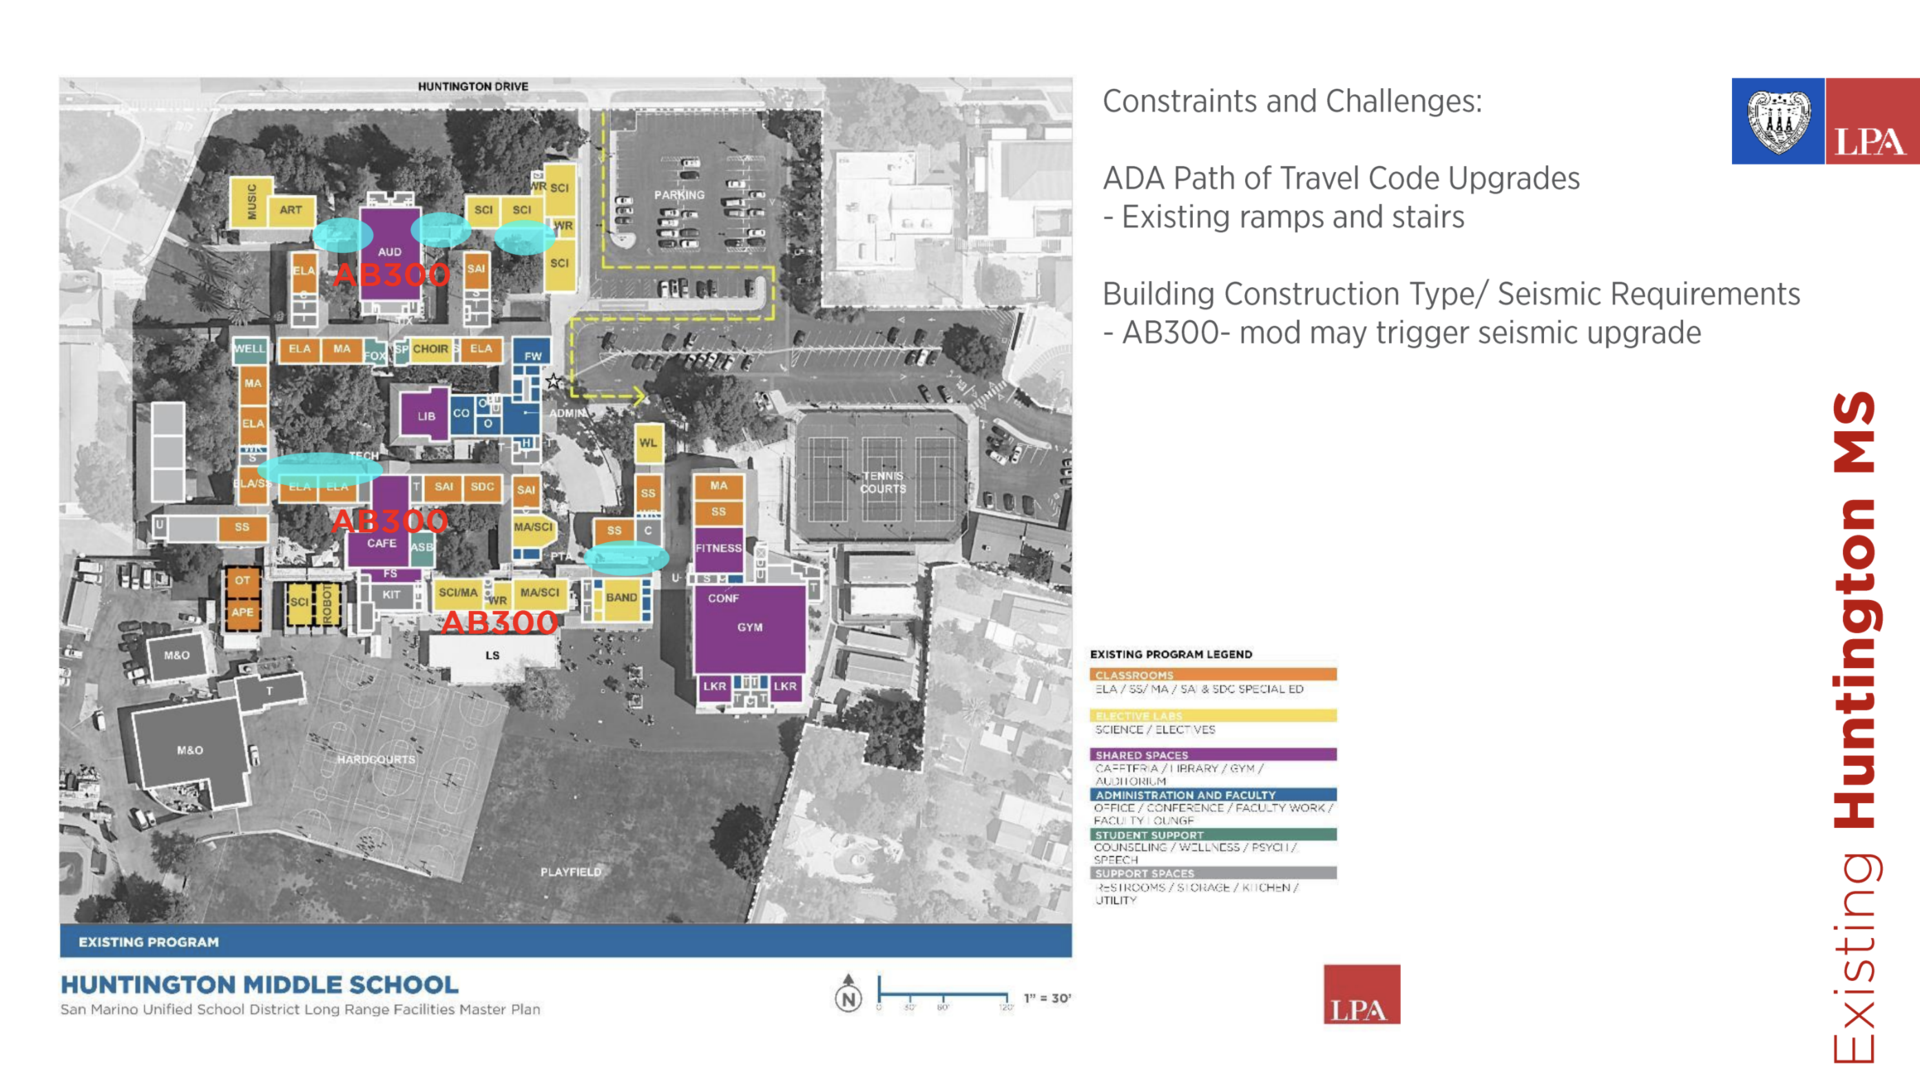
Task: Click the LIB library building
Action: [x=427, y=414]
